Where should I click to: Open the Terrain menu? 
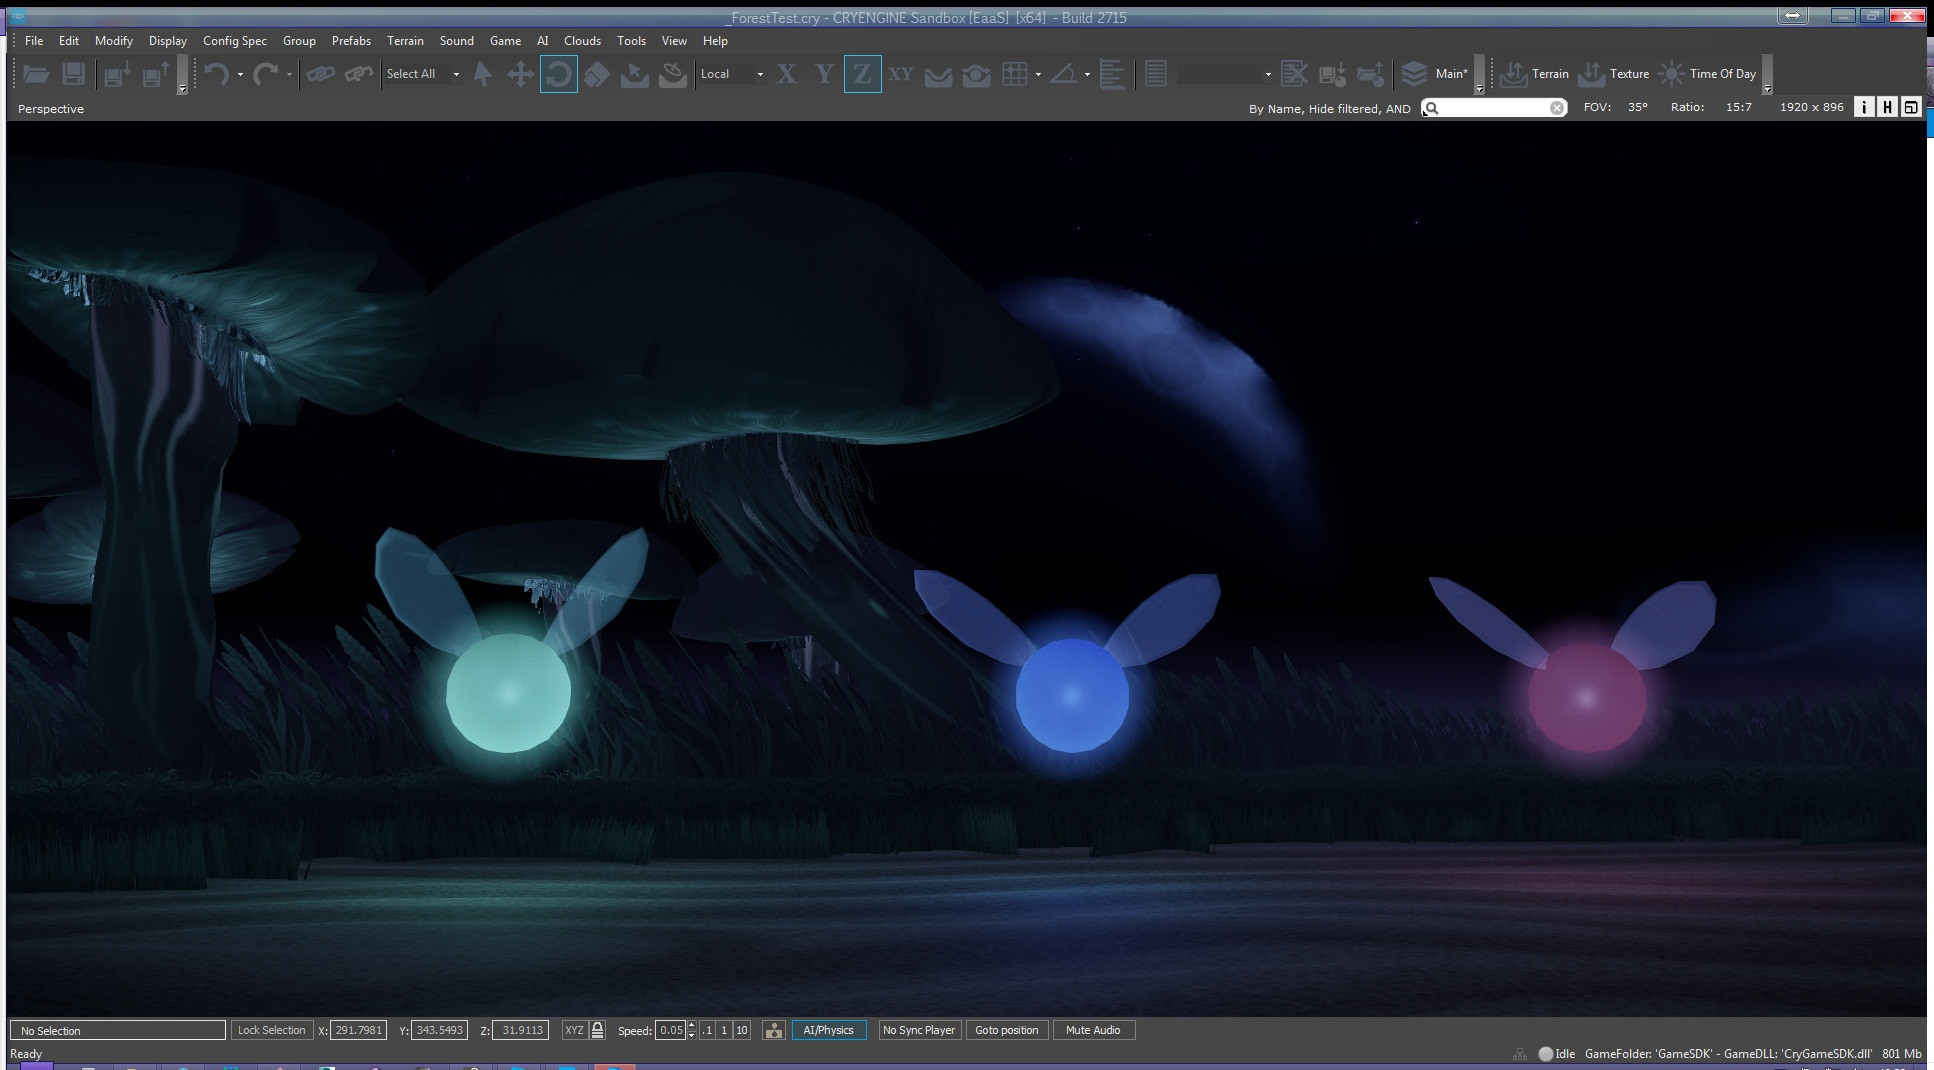click(x=405, y=41)
